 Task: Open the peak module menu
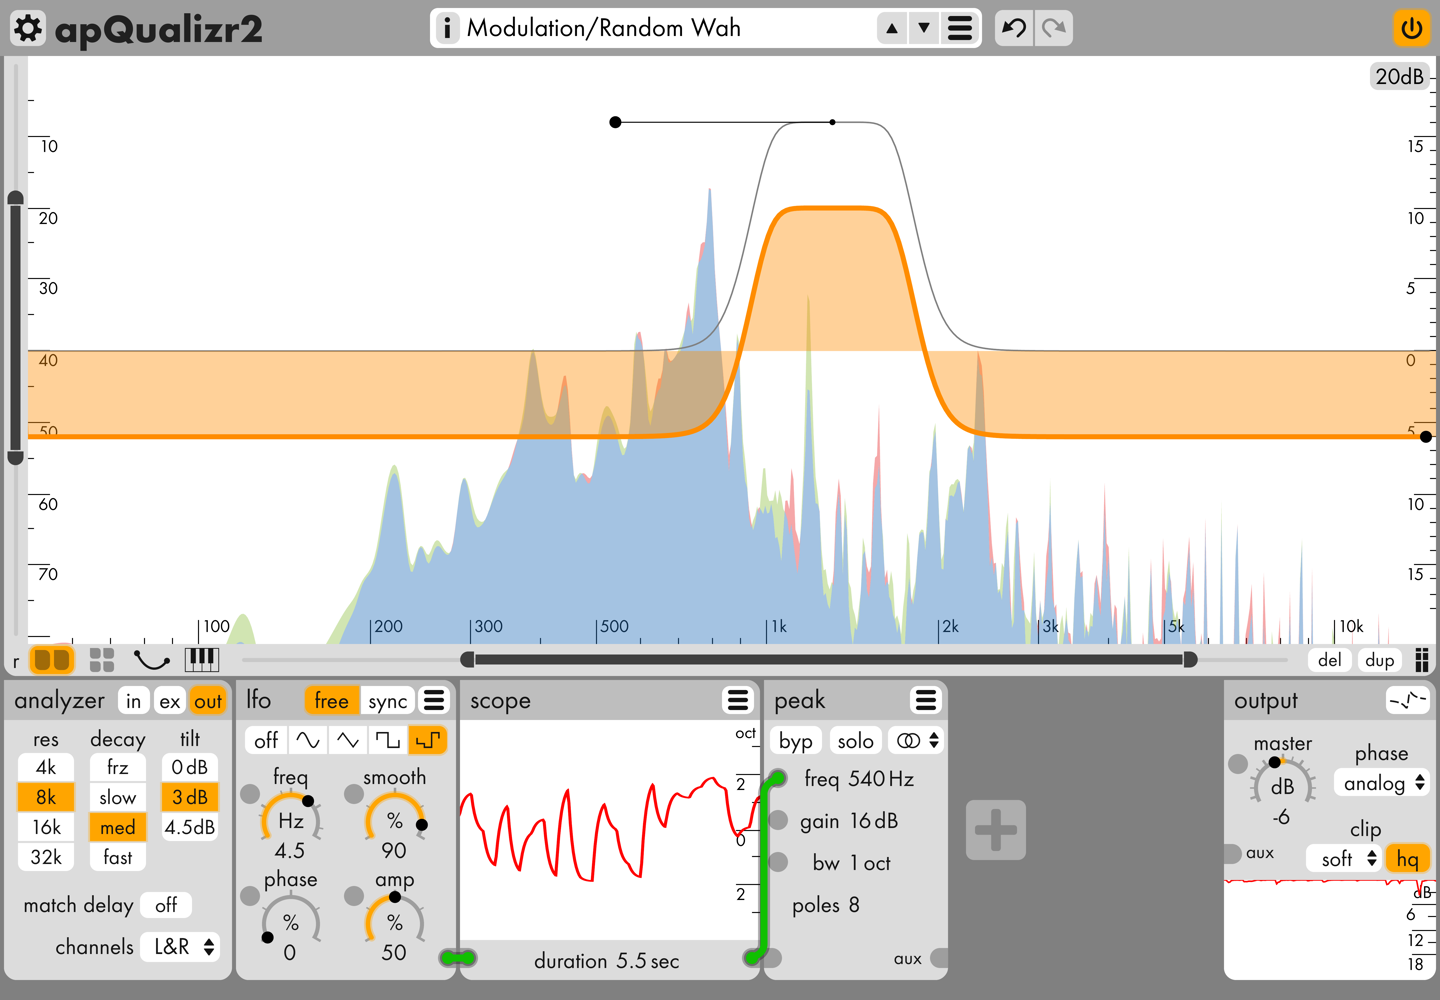926,700
